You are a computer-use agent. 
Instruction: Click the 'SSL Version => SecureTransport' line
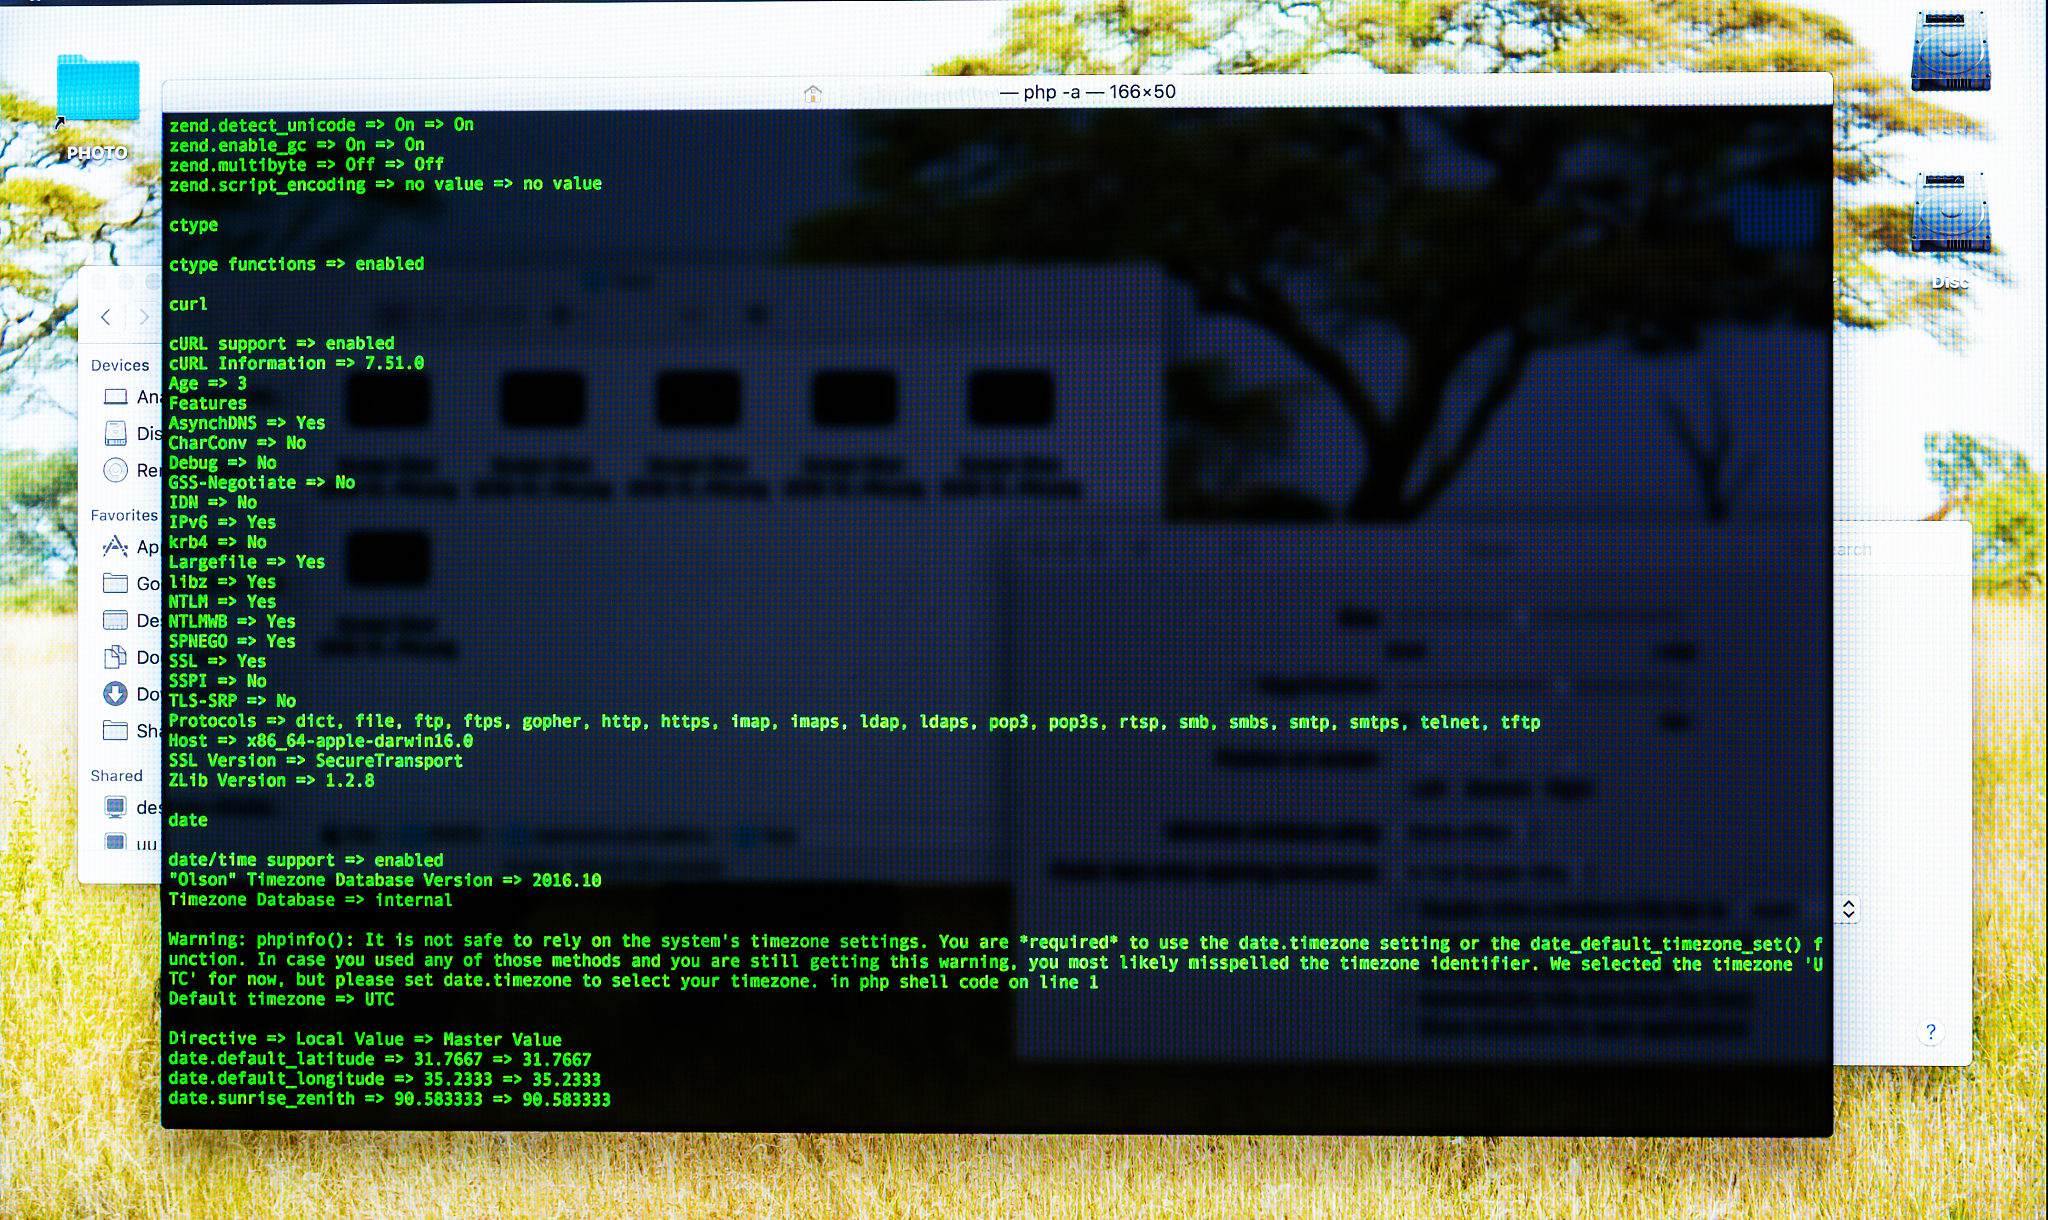pos(316,761)
